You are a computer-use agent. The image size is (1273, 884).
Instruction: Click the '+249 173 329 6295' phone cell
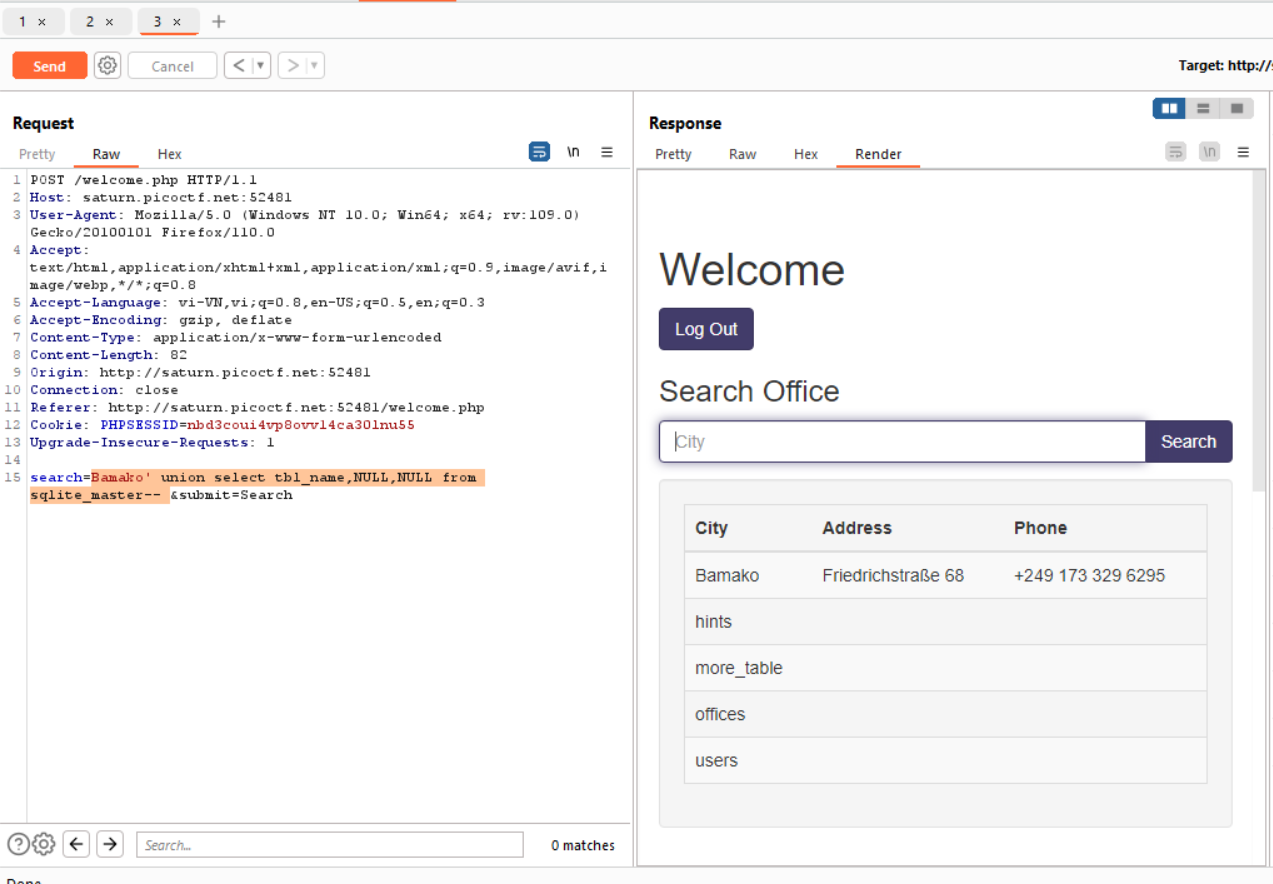pos(1089,575)
